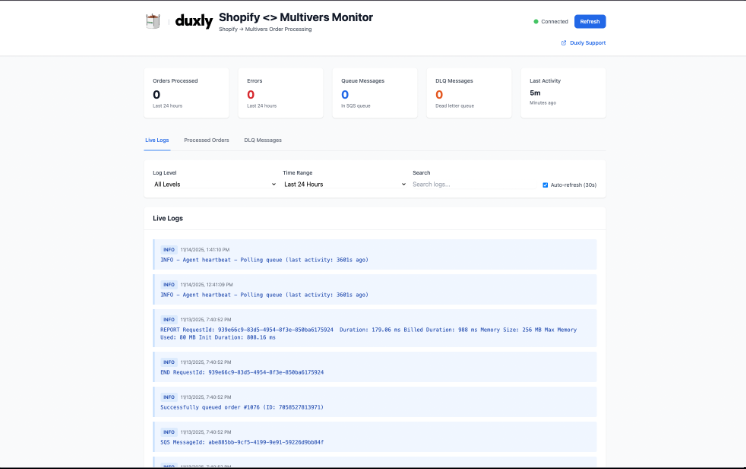Click the heartbeat message logged at 12:41:09 PM
The width and height of the screenshot is (746, 469).
[264, 295]
